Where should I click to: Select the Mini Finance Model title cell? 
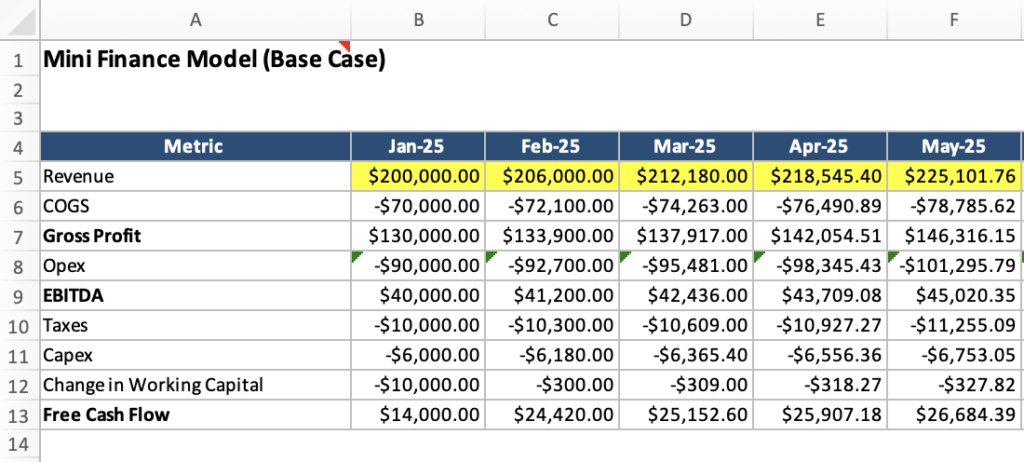tap(195, 59)
